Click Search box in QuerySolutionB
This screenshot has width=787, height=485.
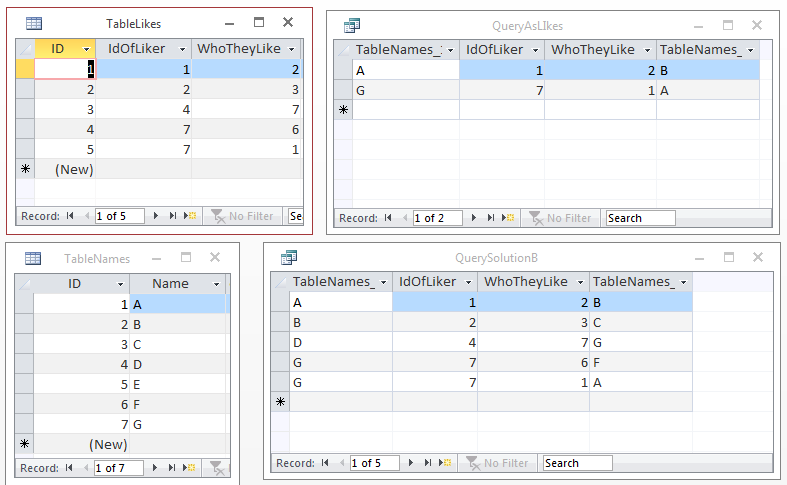pyautogui.click(x=578, y=463)
